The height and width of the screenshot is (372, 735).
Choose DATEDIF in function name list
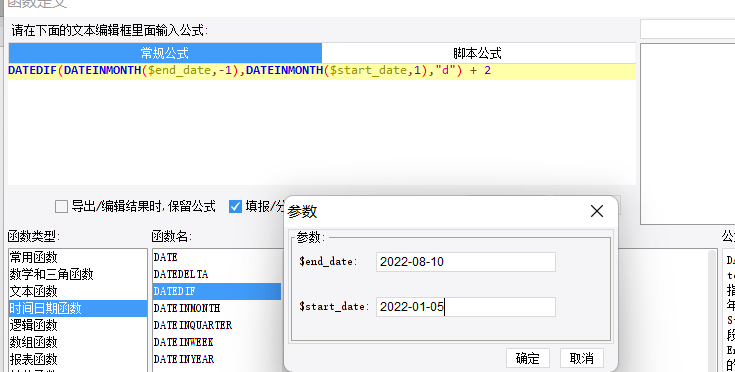217,291
